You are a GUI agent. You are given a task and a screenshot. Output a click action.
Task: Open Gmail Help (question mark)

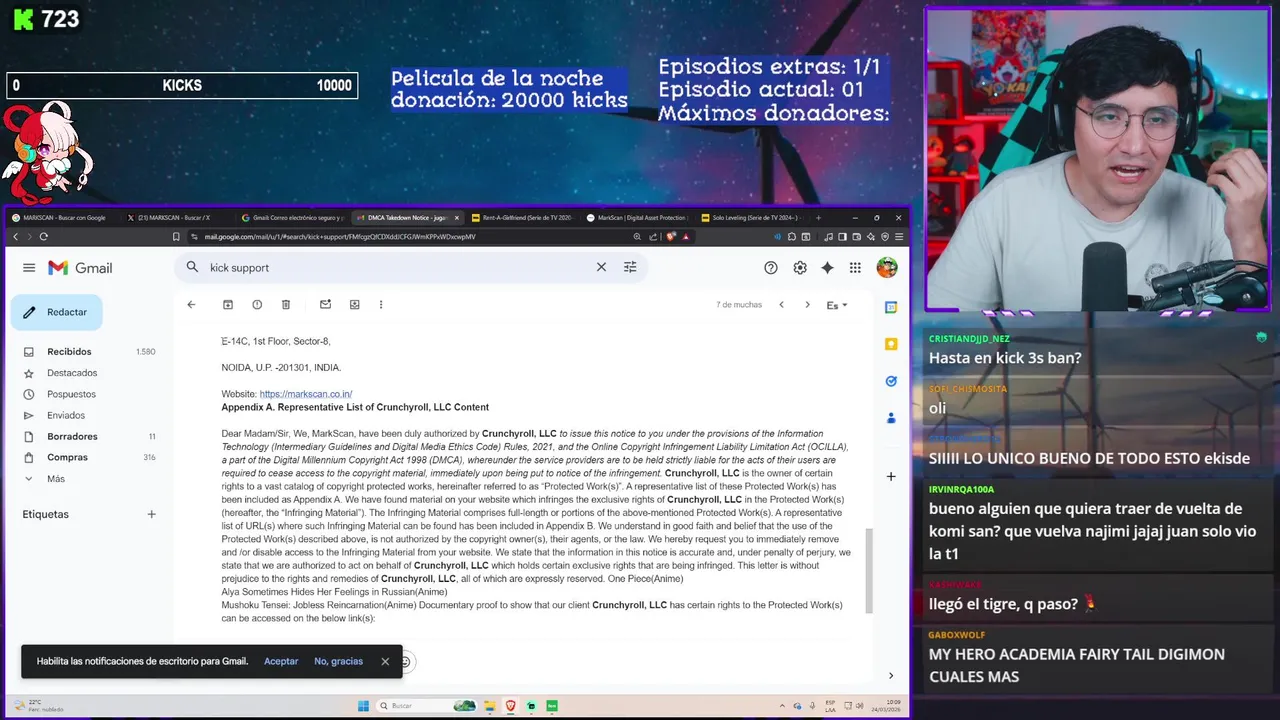pos(771,268)
